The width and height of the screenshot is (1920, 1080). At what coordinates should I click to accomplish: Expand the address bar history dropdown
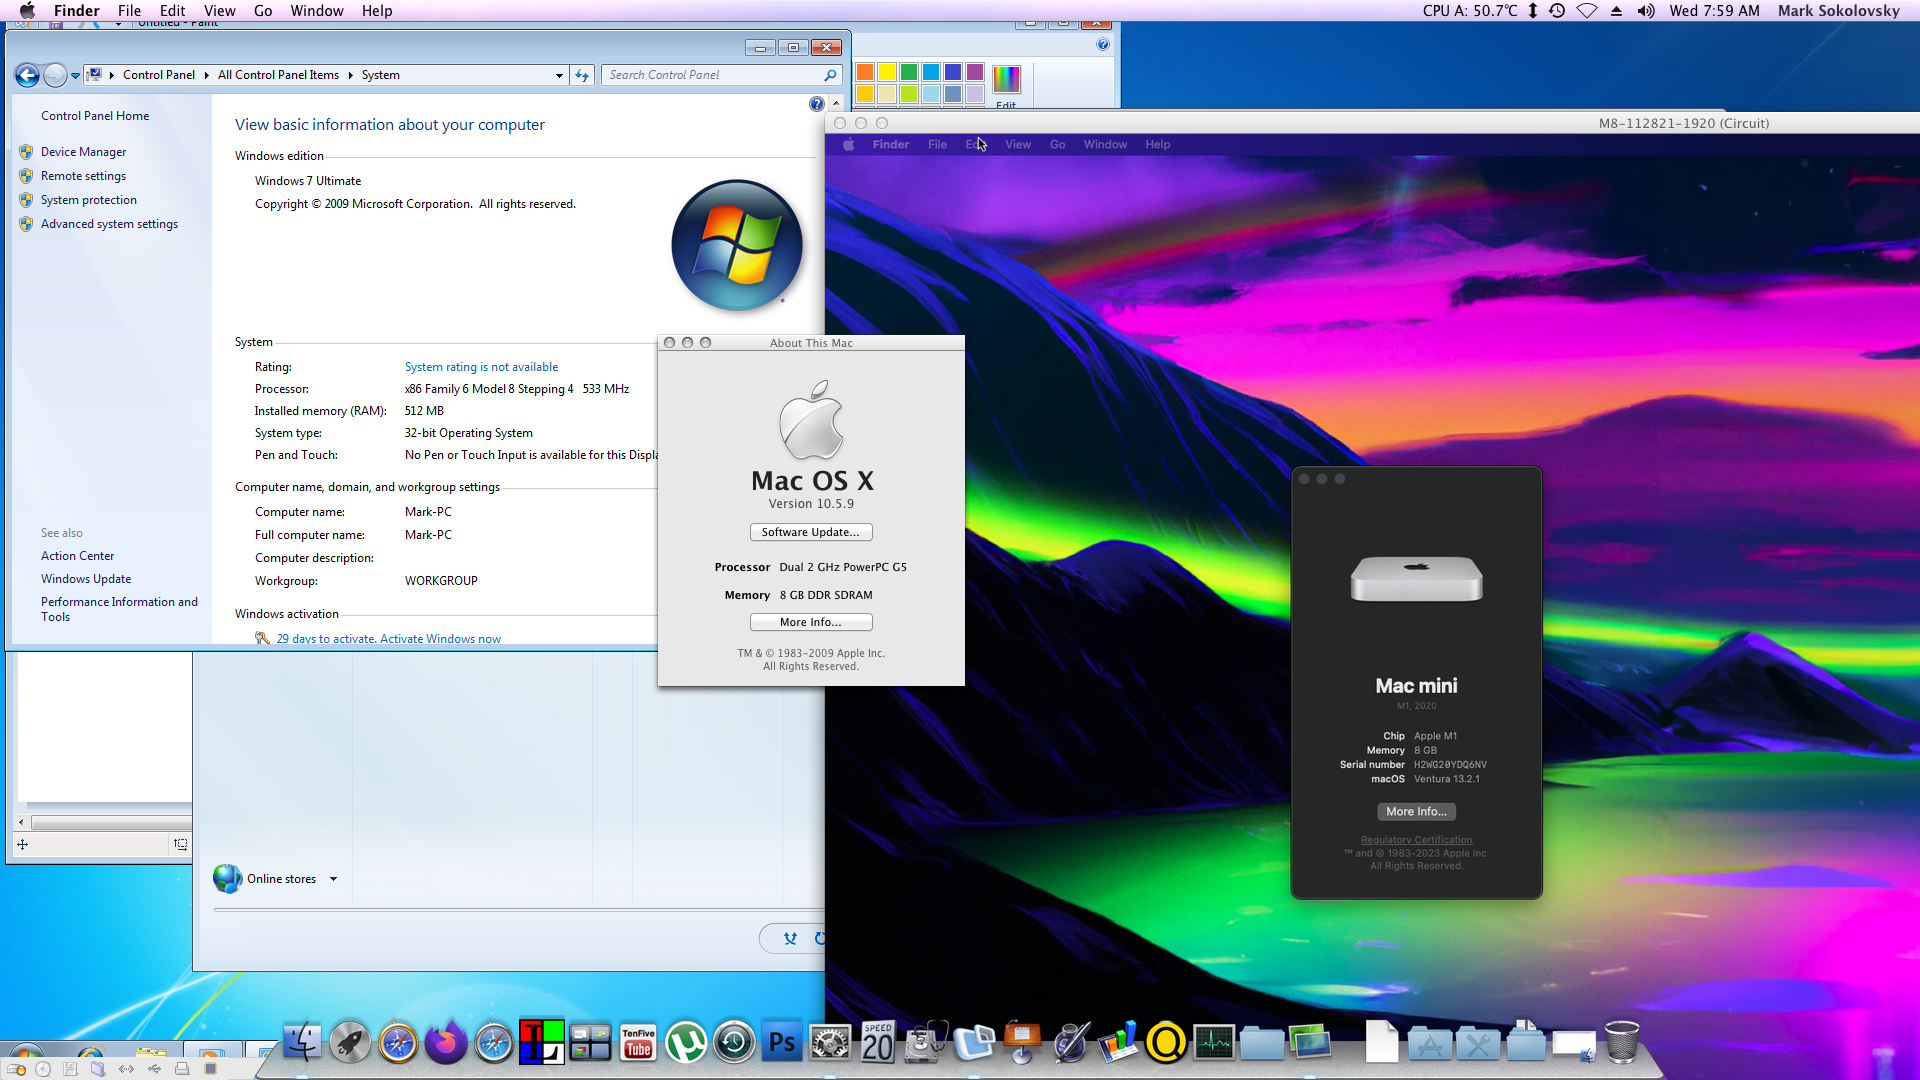[x=559, y=75]
